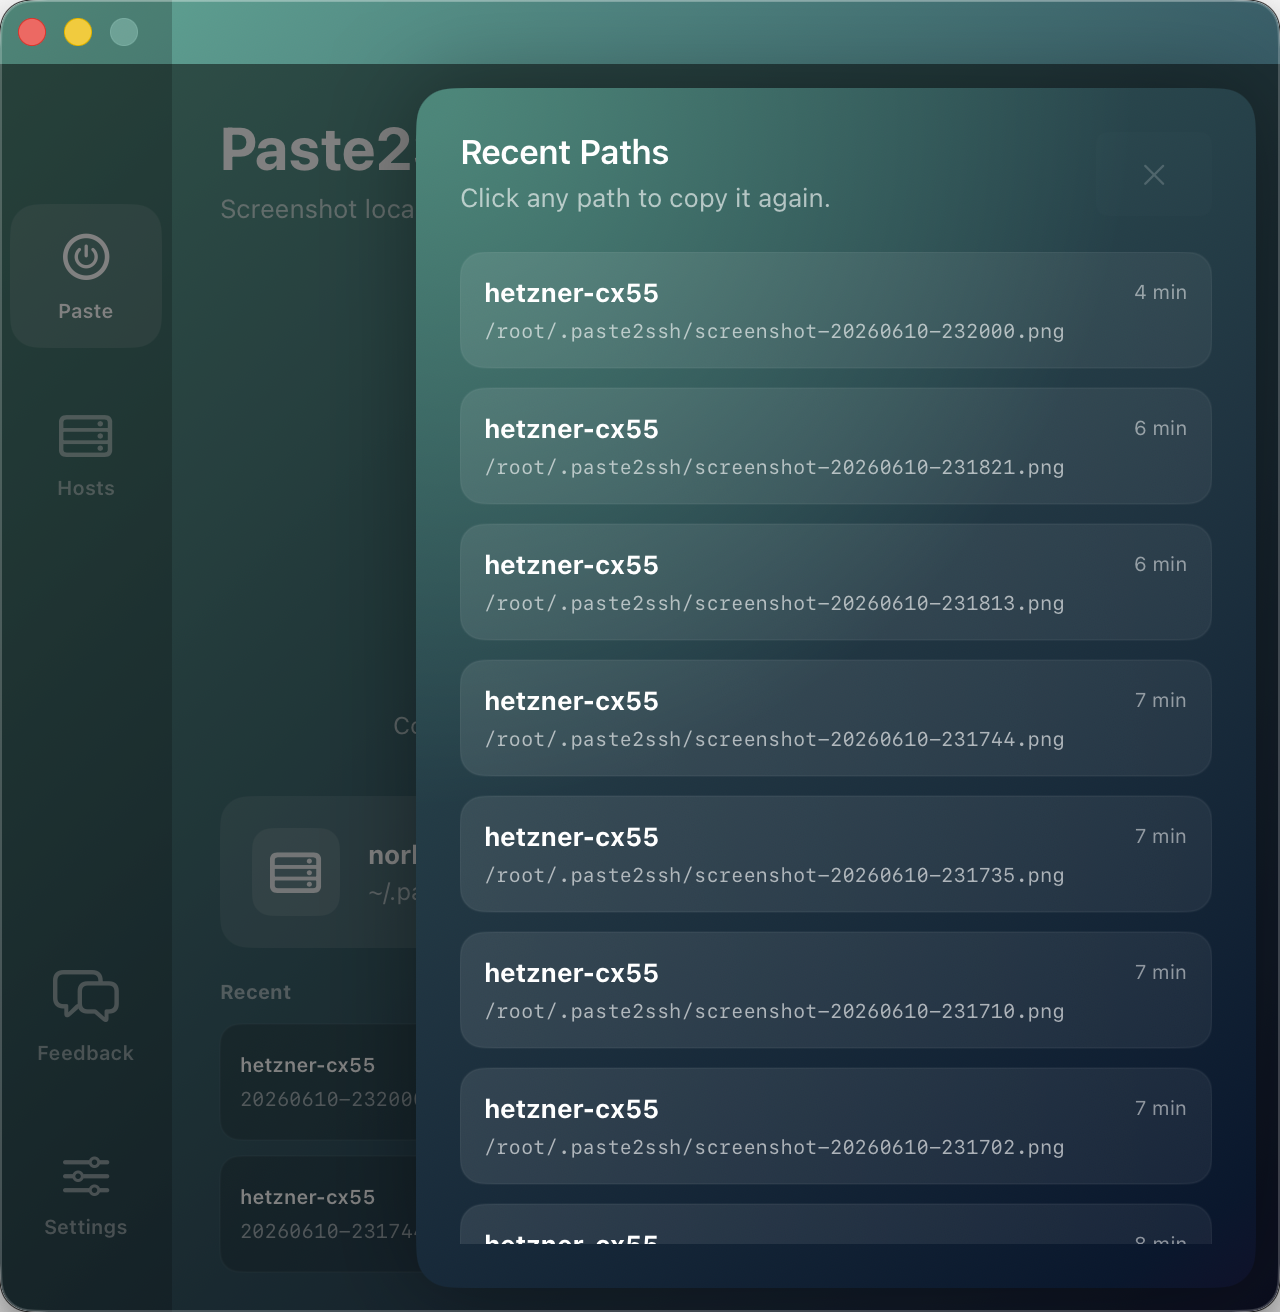
Task: Copy path screenshot-20260610-231710.png
Action: 836,990
